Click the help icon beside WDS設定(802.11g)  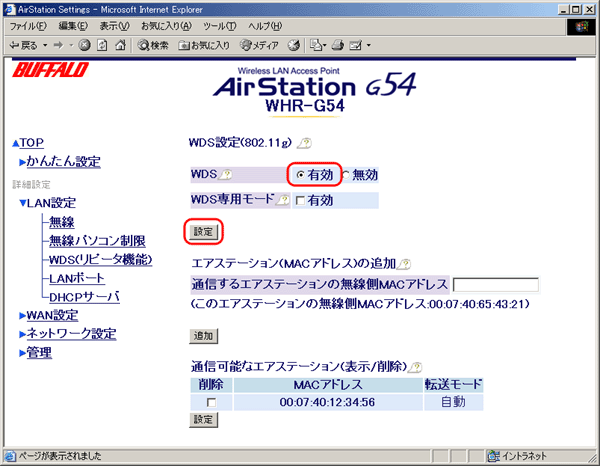click(305, 143)
